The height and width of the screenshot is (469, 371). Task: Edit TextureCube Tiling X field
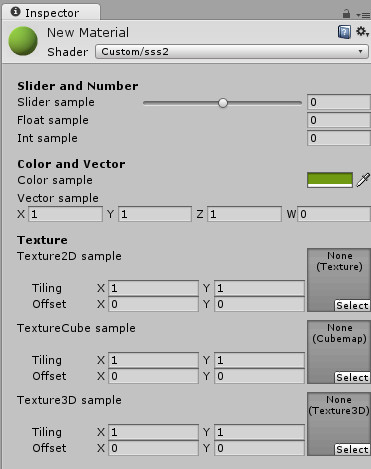(153, 360)
